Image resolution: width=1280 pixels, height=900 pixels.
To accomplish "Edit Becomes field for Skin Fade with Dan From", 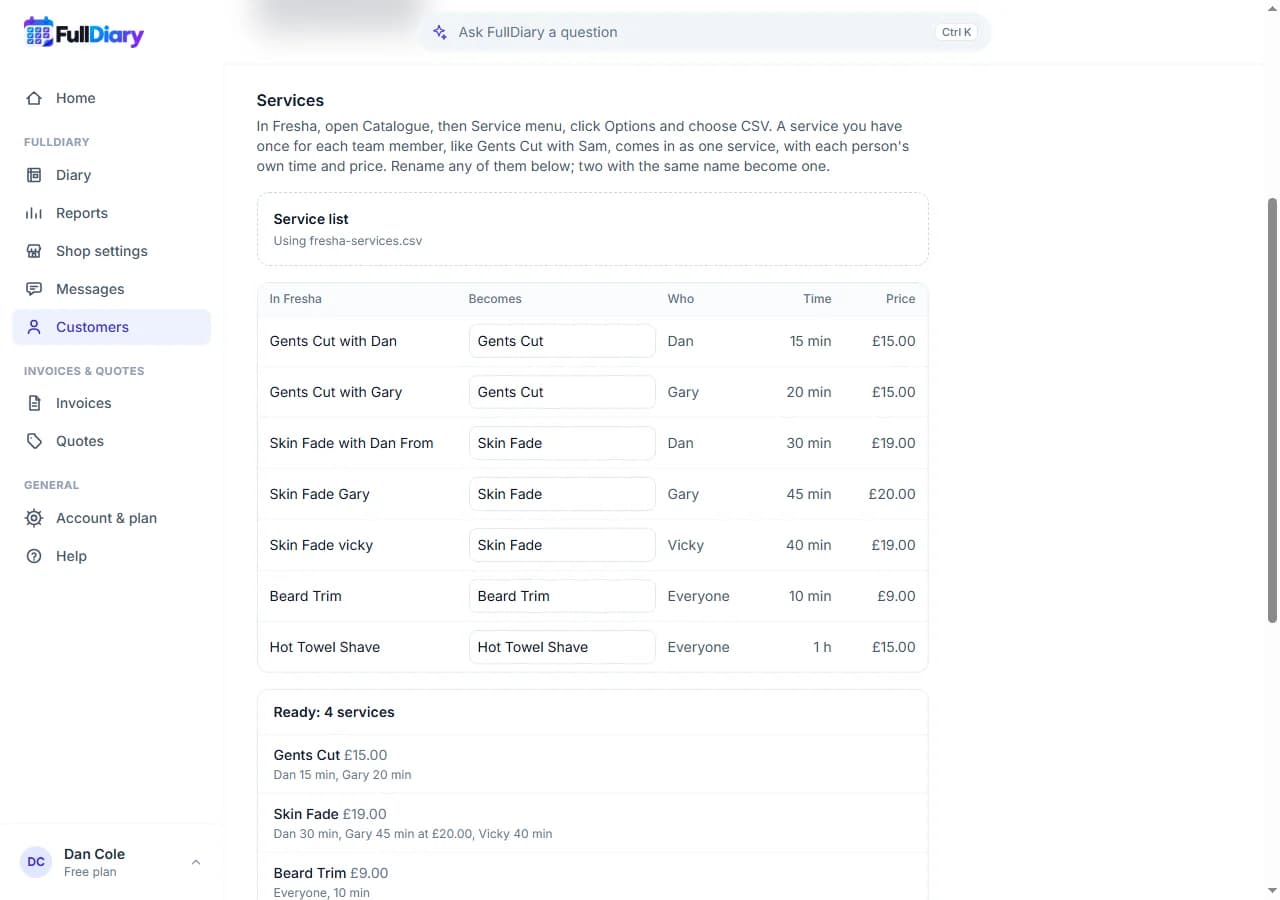I will tap(562, 443).
